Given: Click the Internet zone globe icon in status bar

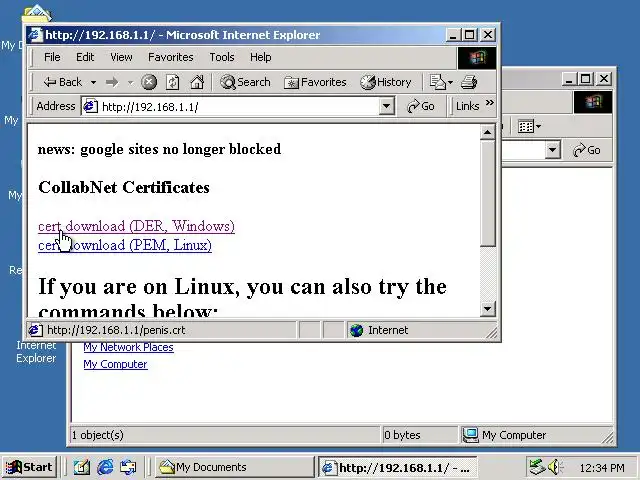Looking at the screenshot, I should pos(356,330).
